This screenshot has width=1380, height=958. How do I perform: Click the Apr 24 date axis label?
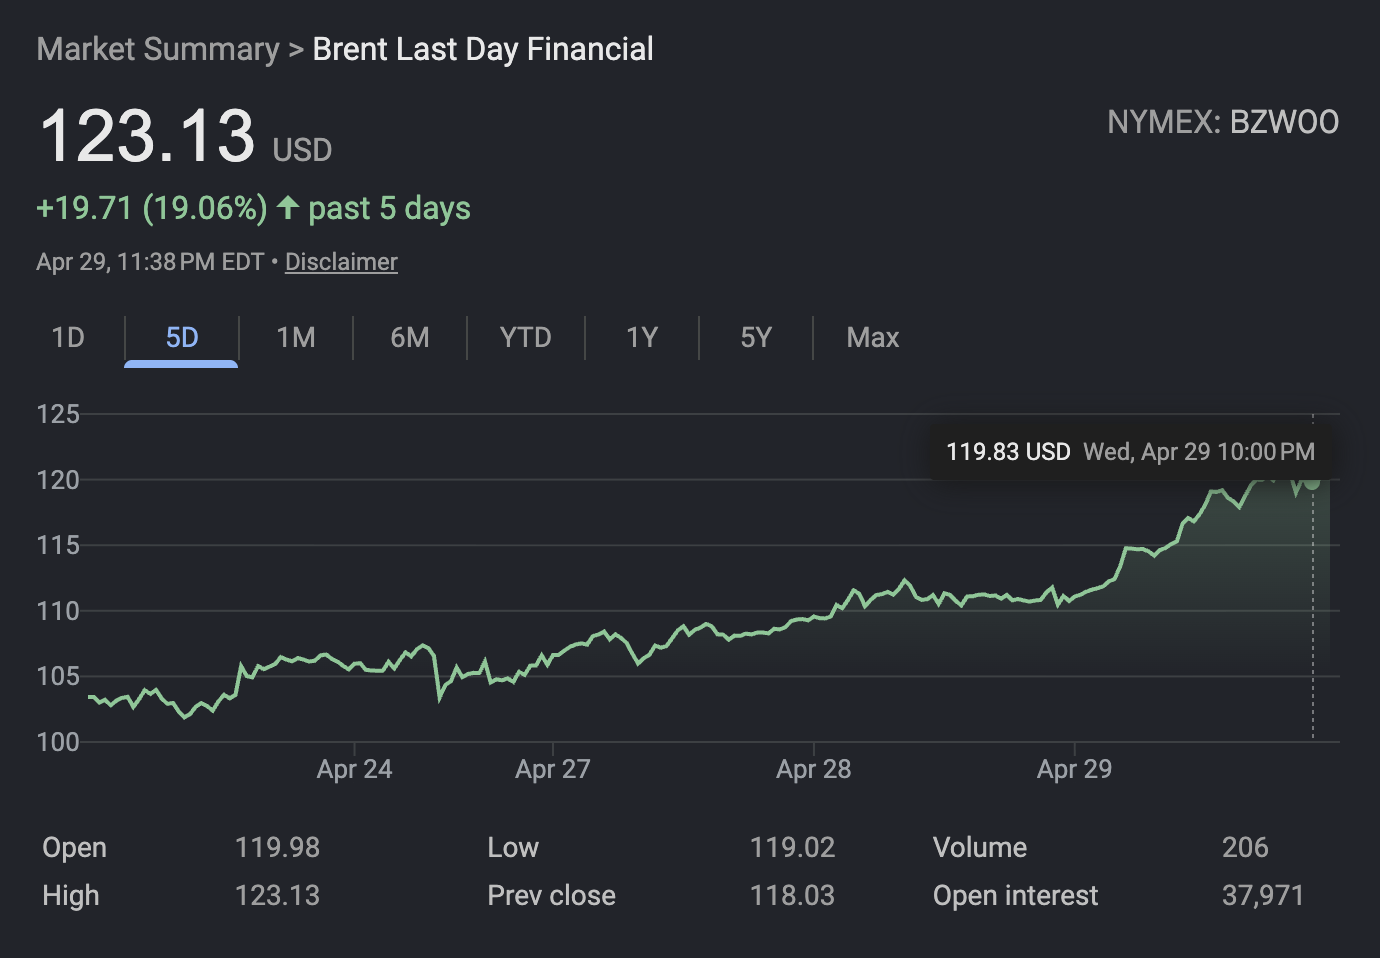[x=354, y=769]
